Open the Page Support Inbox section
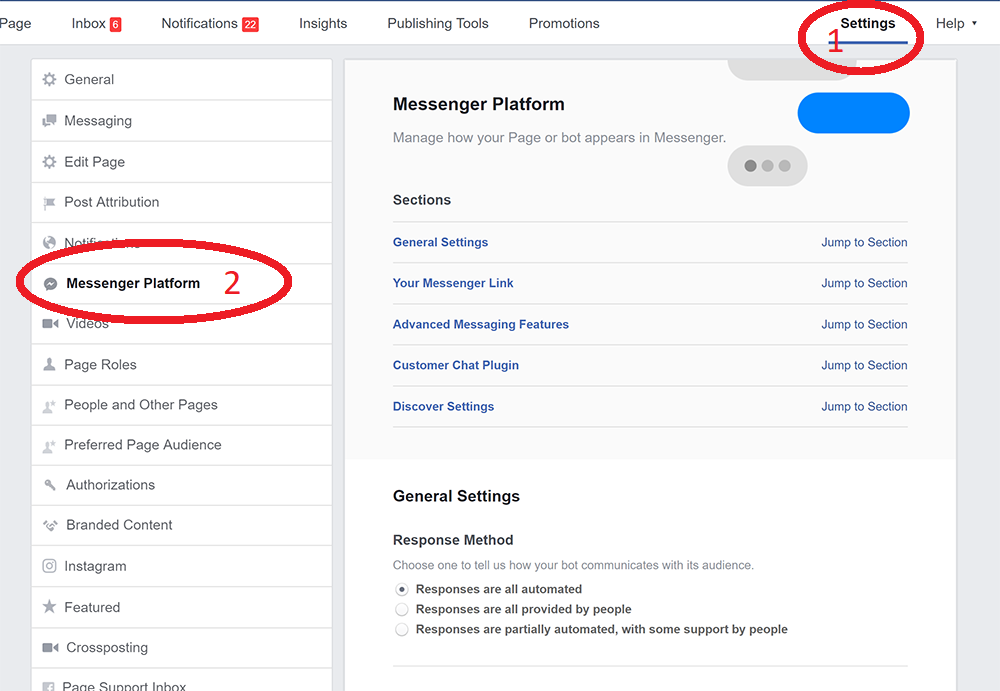This screenshot has height=691, width=1000. click(x=125, y=684)
